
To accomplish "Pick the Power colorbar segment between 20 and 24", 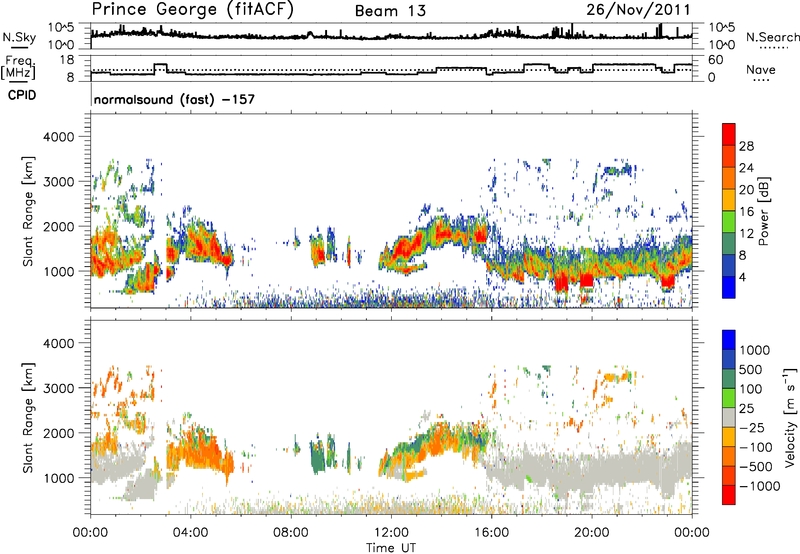I will pos(729,178).
